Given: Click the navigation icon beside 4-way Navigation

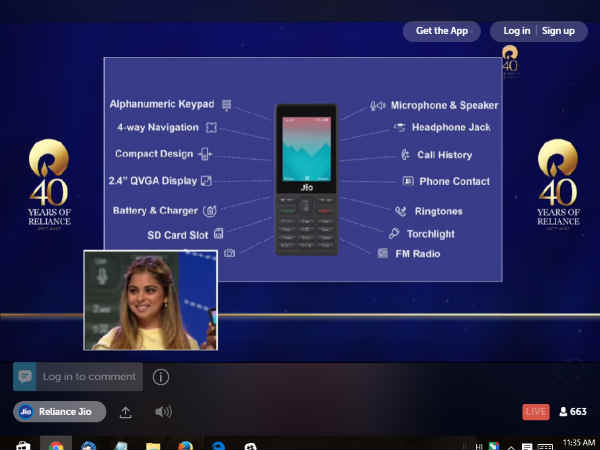Looking at the screenshot, I should tap(211, 127).
